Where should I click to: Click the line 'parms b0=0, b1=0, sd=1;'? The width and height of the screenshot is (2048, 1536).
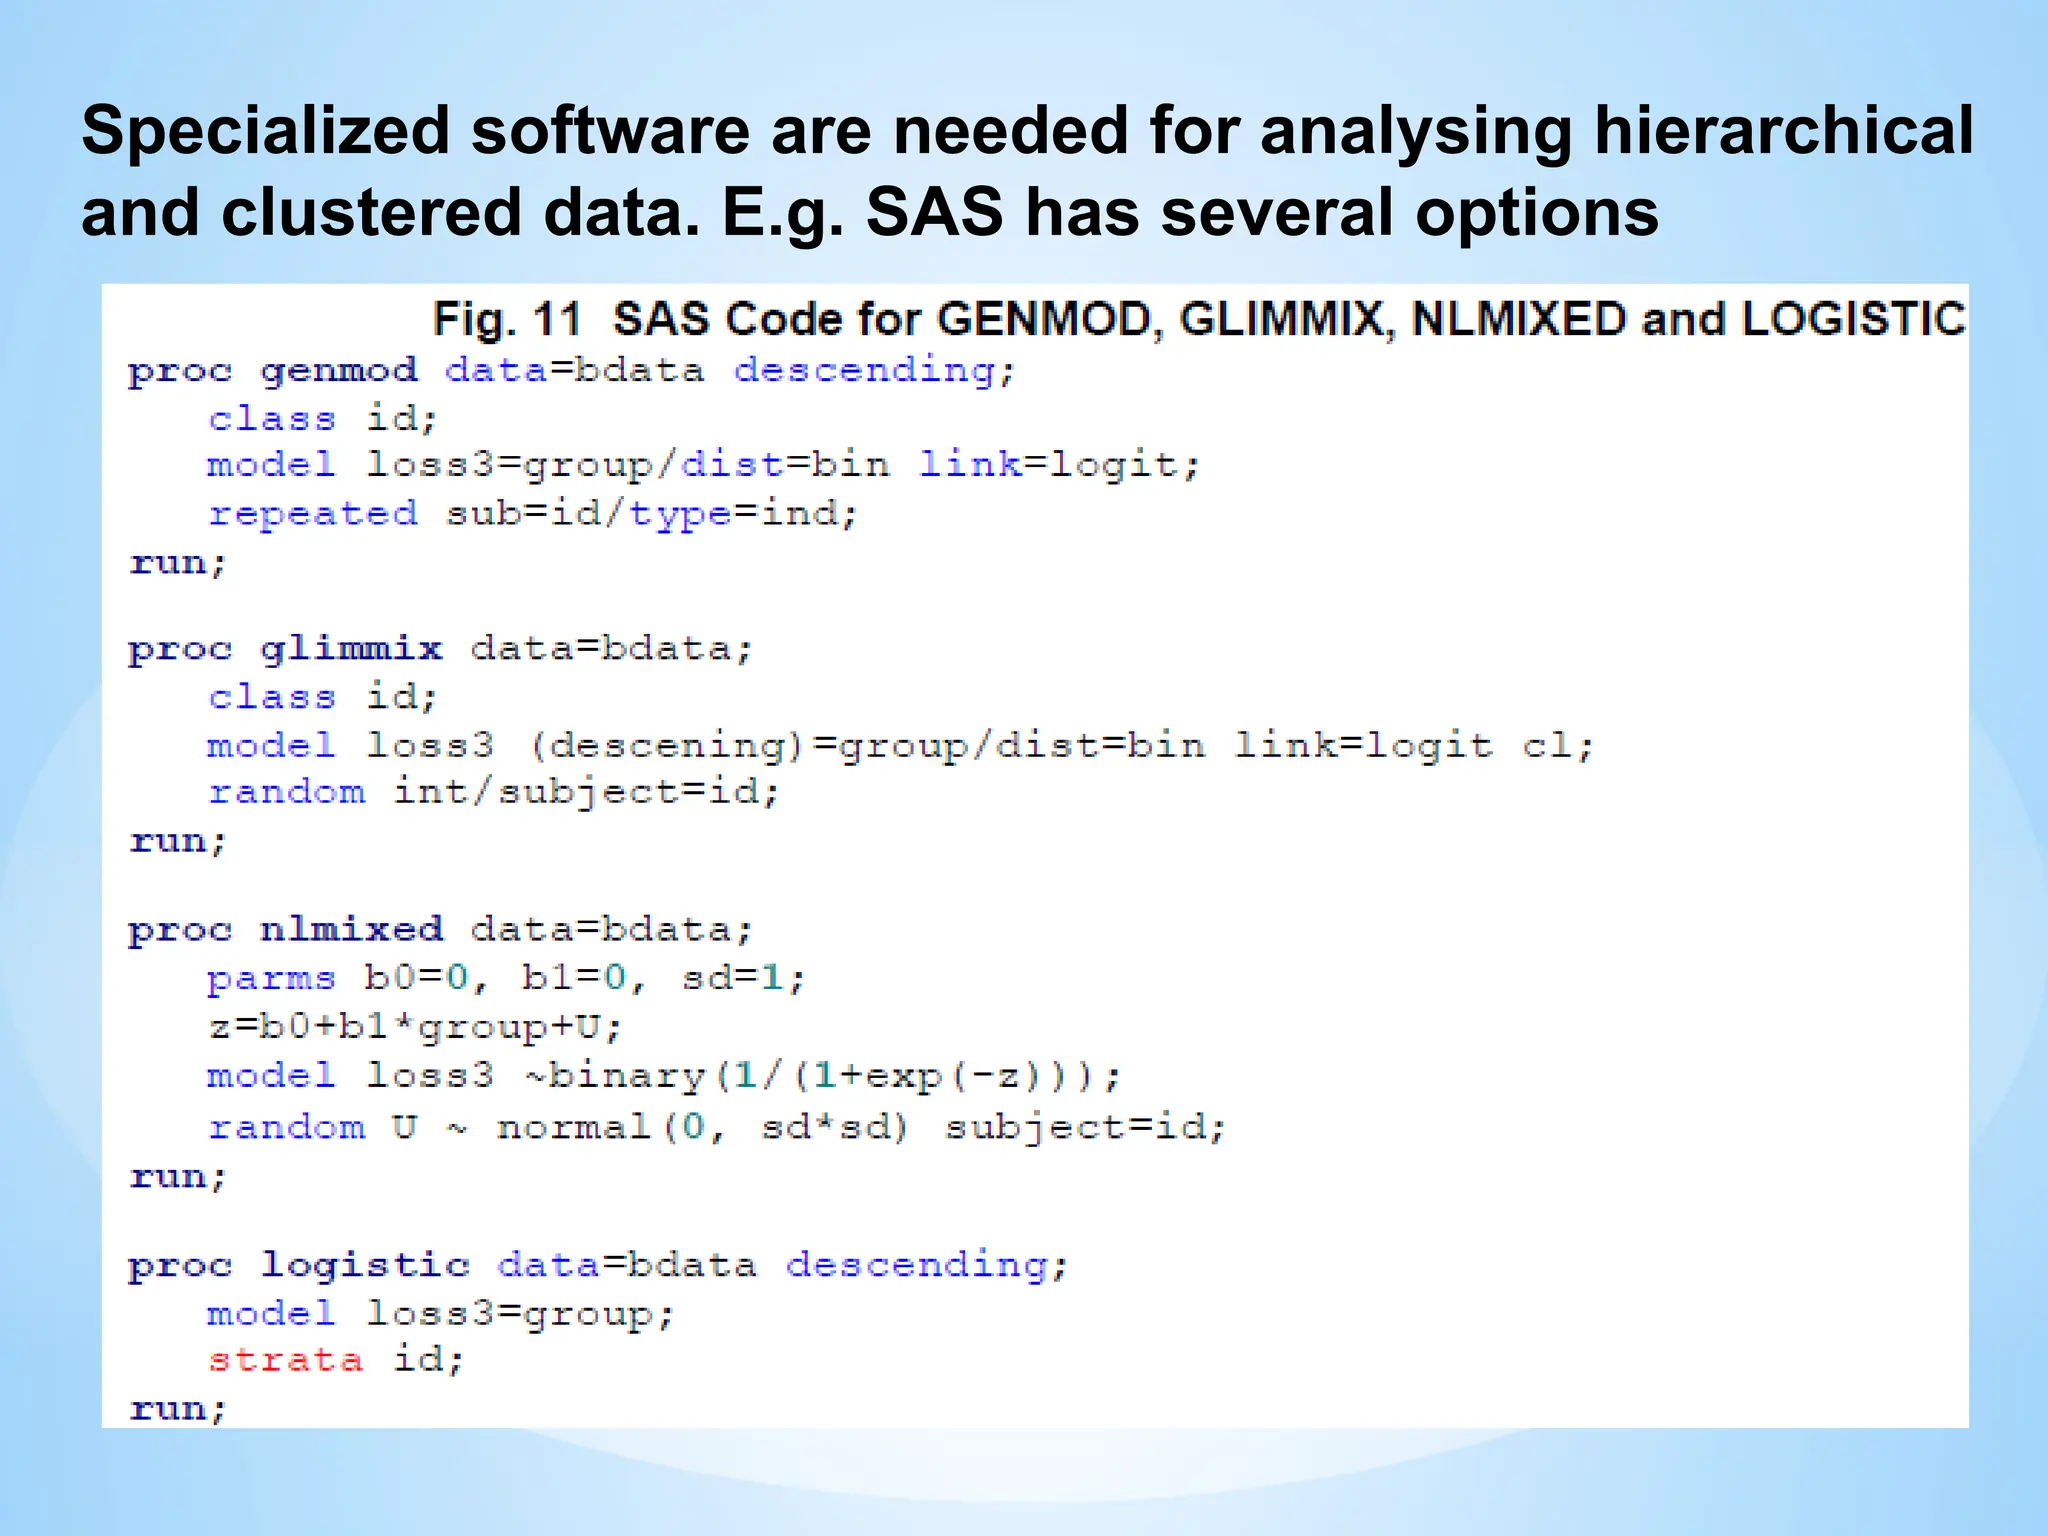coord(506,978)
